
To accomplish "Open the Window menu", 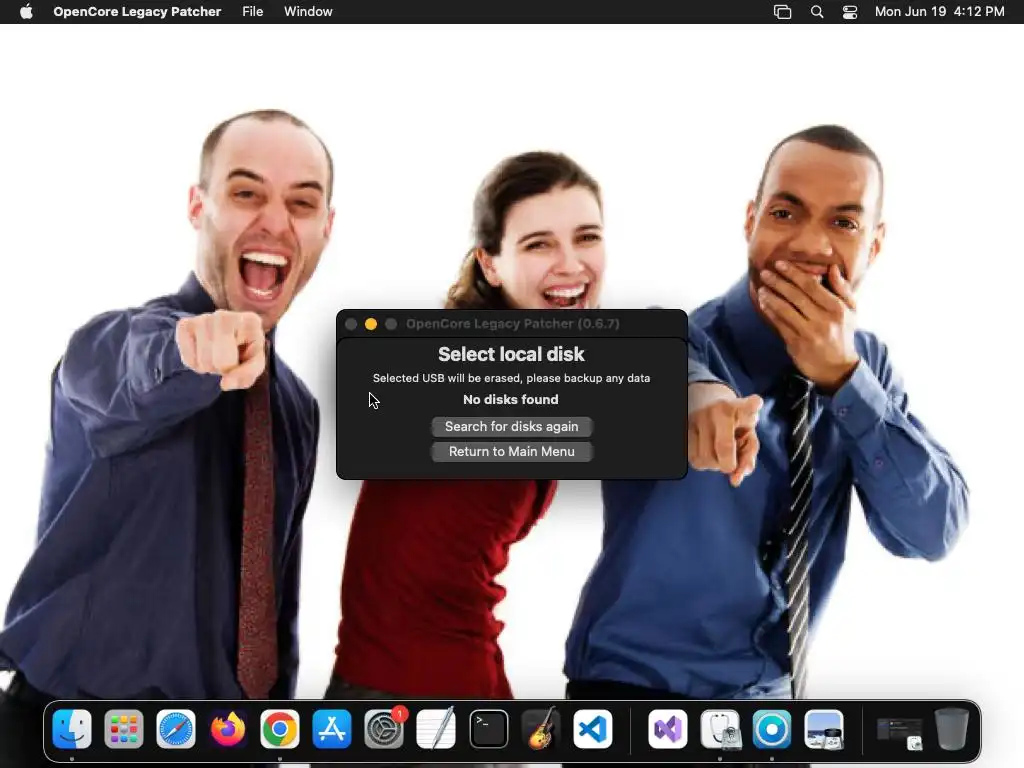I will 308,12.
